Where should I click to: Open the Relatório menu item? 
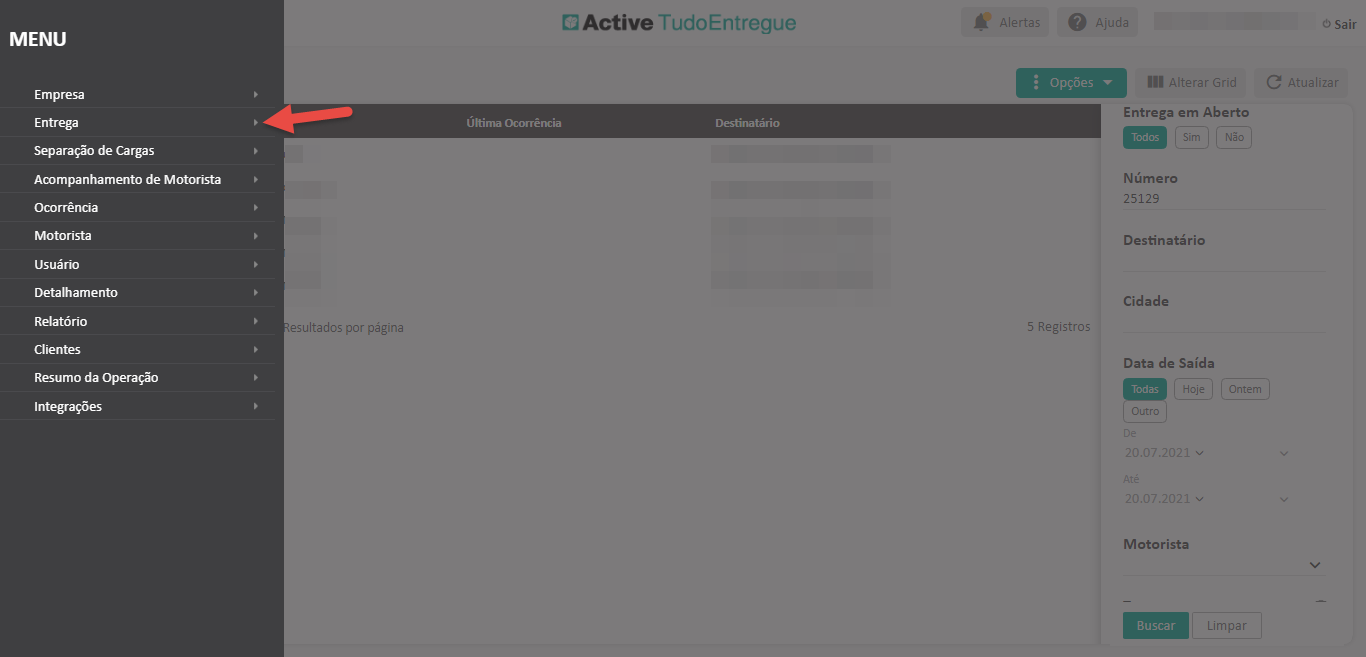click(60, 321)
